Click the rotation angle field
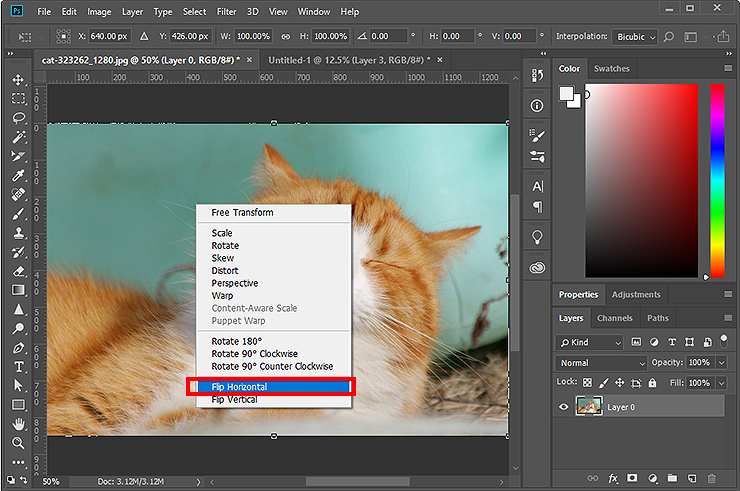The width and height of the screenshot is (740, 491). [x=387, y=36]
